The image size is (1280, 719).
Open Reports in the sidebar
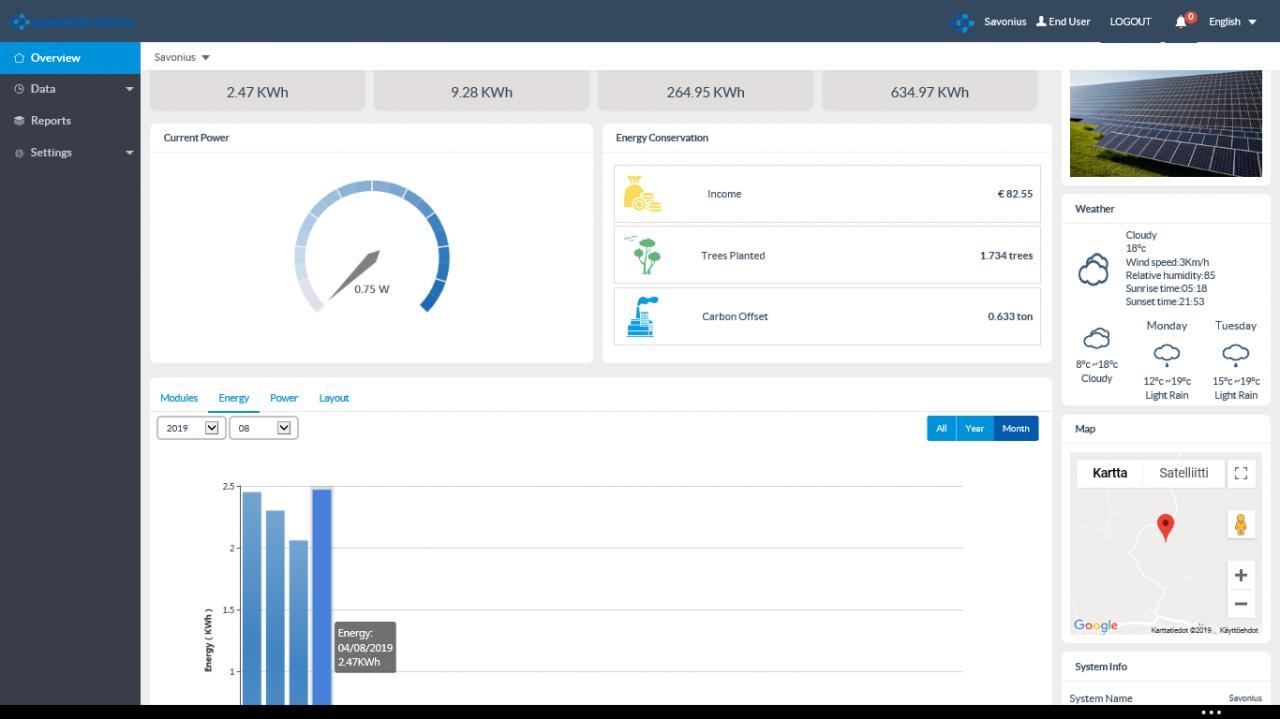[x=70, y=120]
